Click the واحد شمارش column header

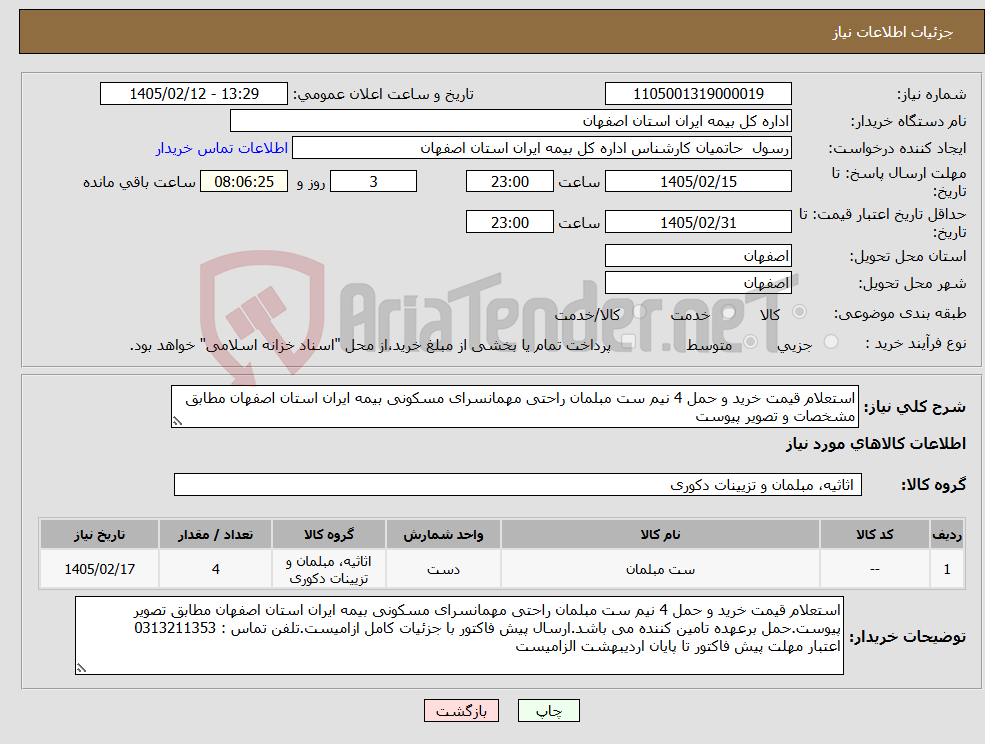coord(443,535)
